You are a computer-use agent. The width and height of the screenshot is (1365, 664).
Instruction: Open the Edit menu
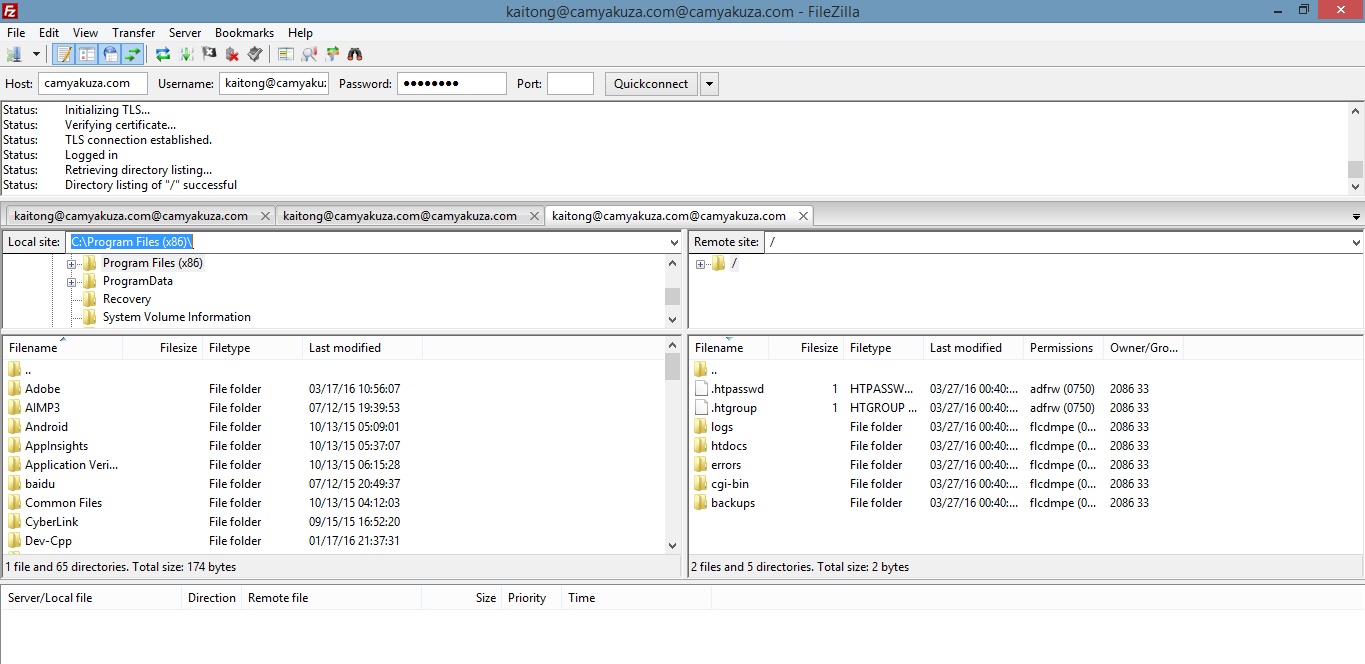49,33
